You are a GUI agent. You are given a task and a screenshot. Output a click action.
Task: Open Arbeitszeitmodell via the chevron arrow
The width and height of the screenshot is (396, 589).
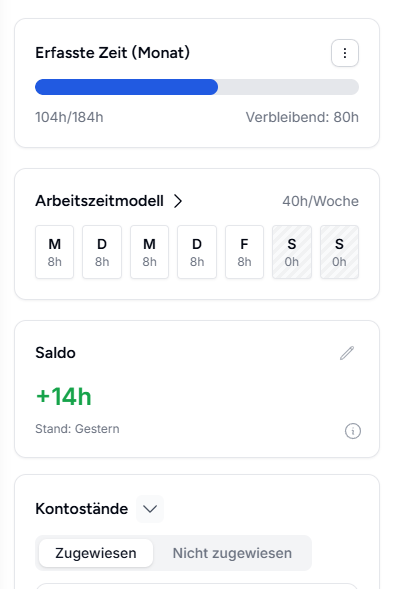[178, 201]
